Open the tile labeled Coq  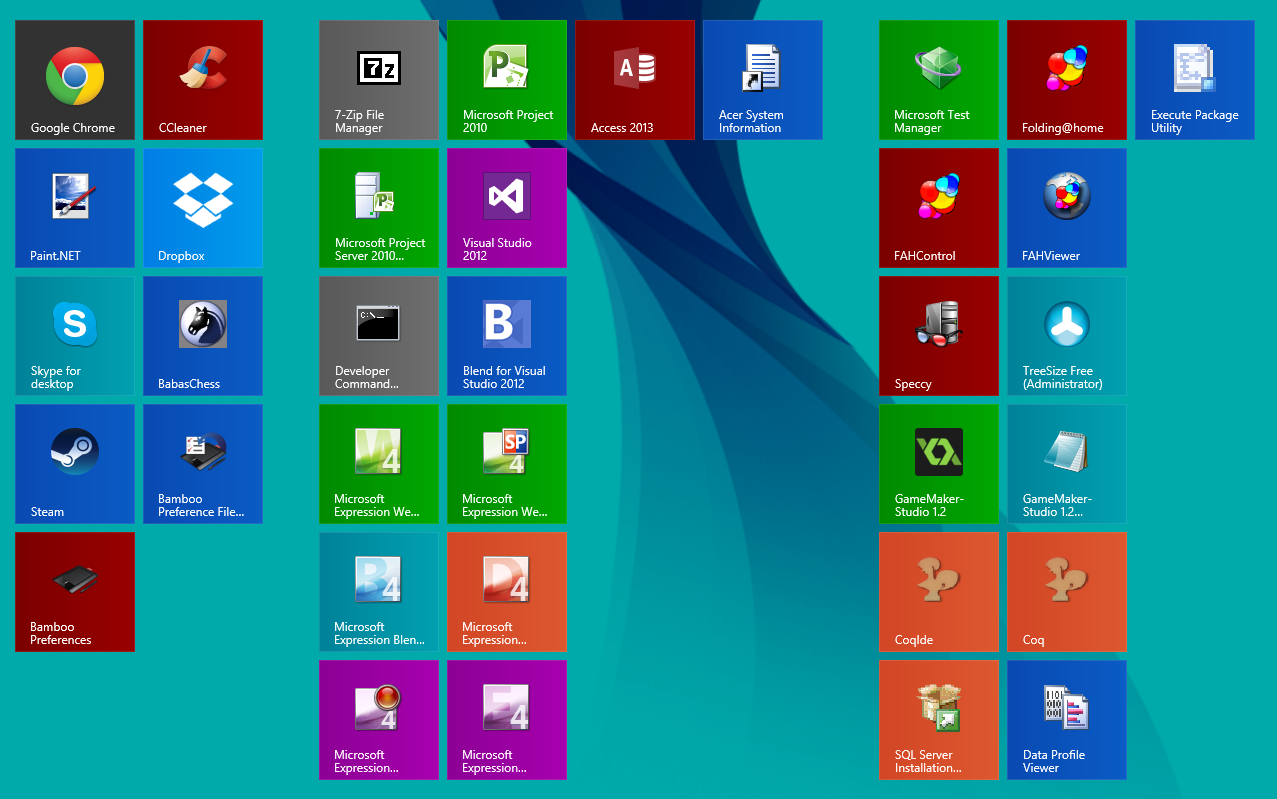click(1067, 592)
